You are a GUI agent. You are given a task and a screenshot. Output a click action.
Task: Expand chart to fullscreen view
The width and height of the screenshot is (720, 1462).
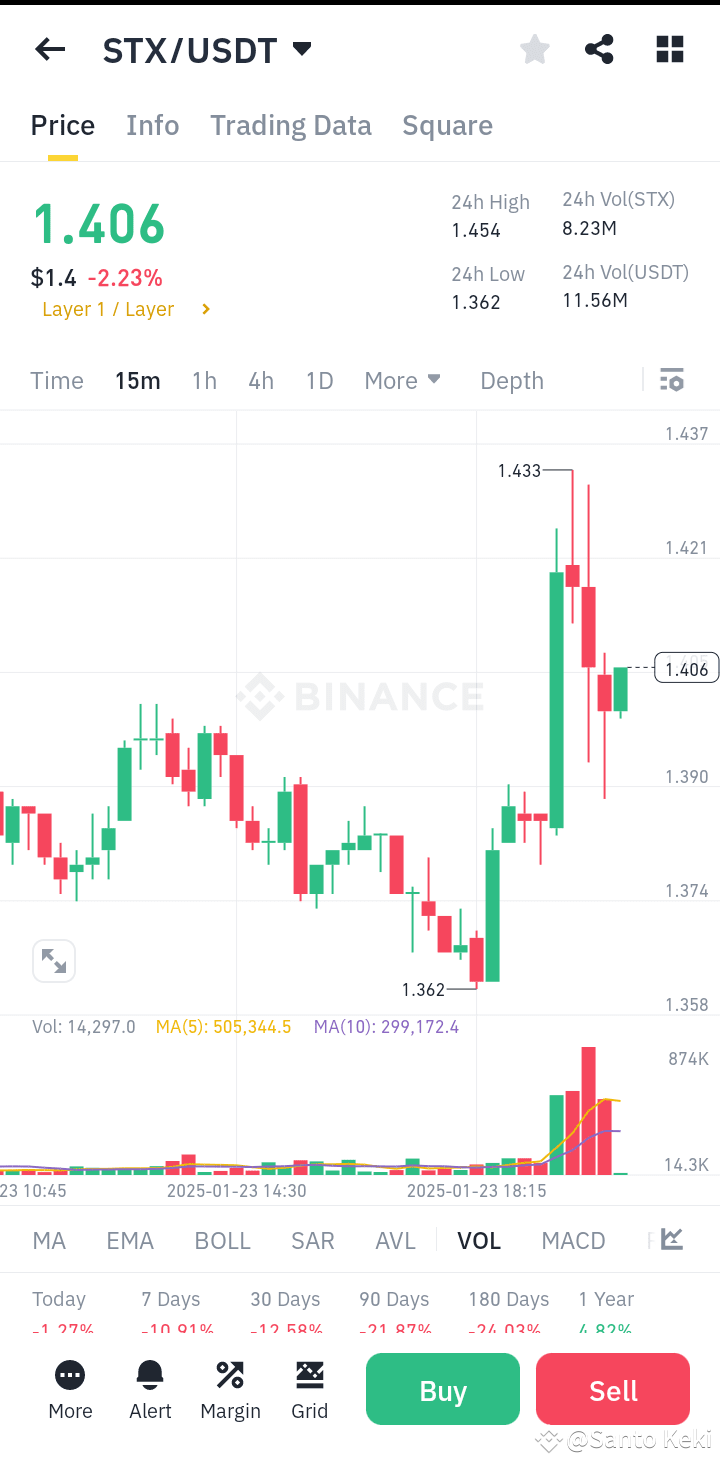point(54,960)
